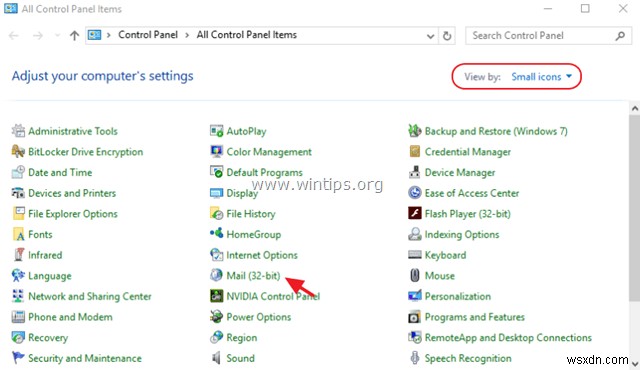Open the Internet Options link

262,255
